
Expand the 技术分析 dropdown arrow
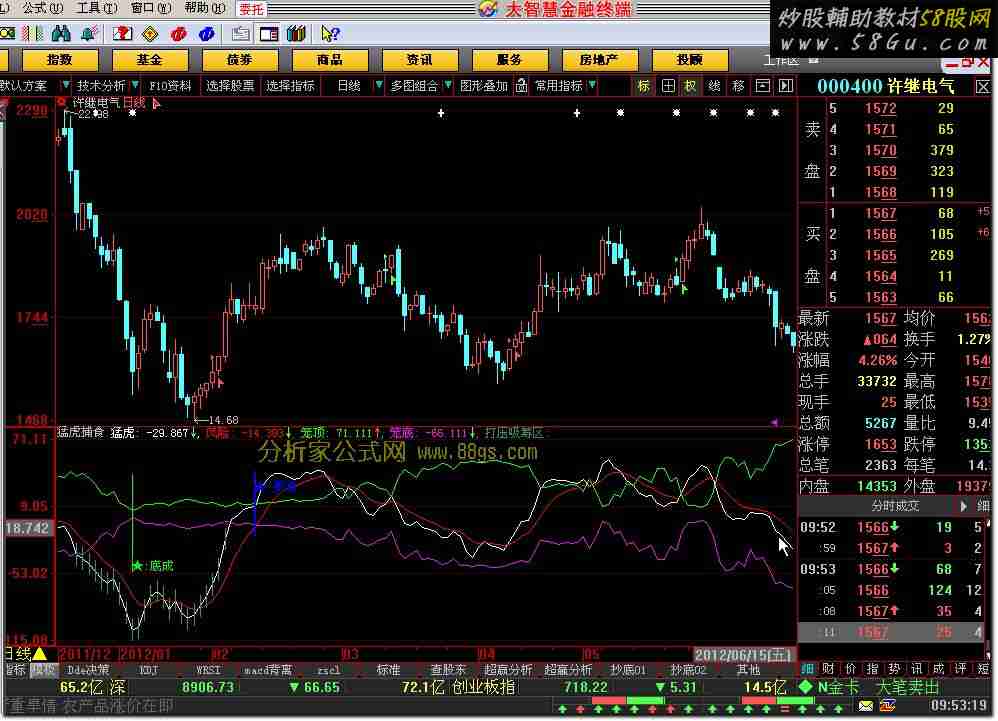pyautogui.click(x=134, y=85)
